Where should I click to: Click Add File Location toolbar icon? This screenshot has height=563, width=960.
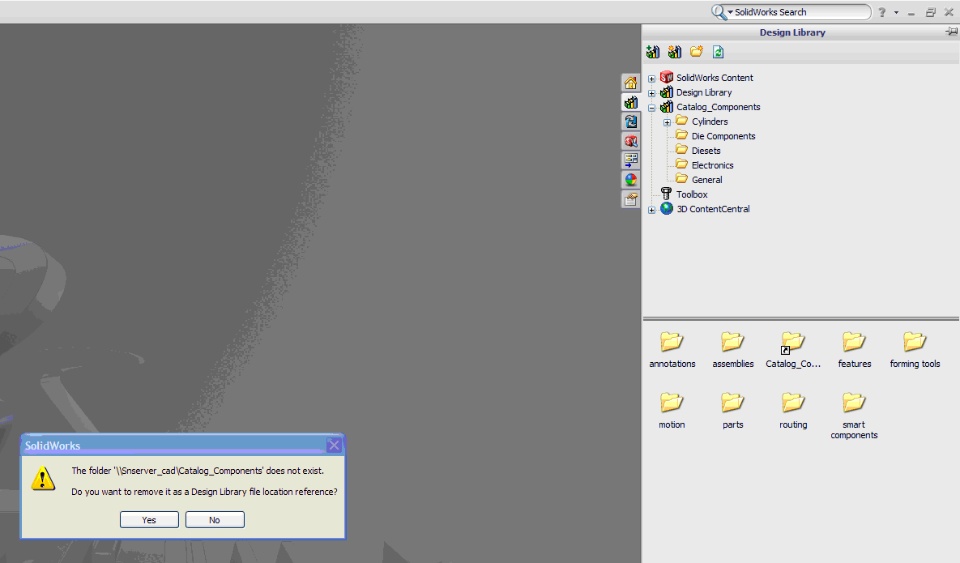(675, 52)
